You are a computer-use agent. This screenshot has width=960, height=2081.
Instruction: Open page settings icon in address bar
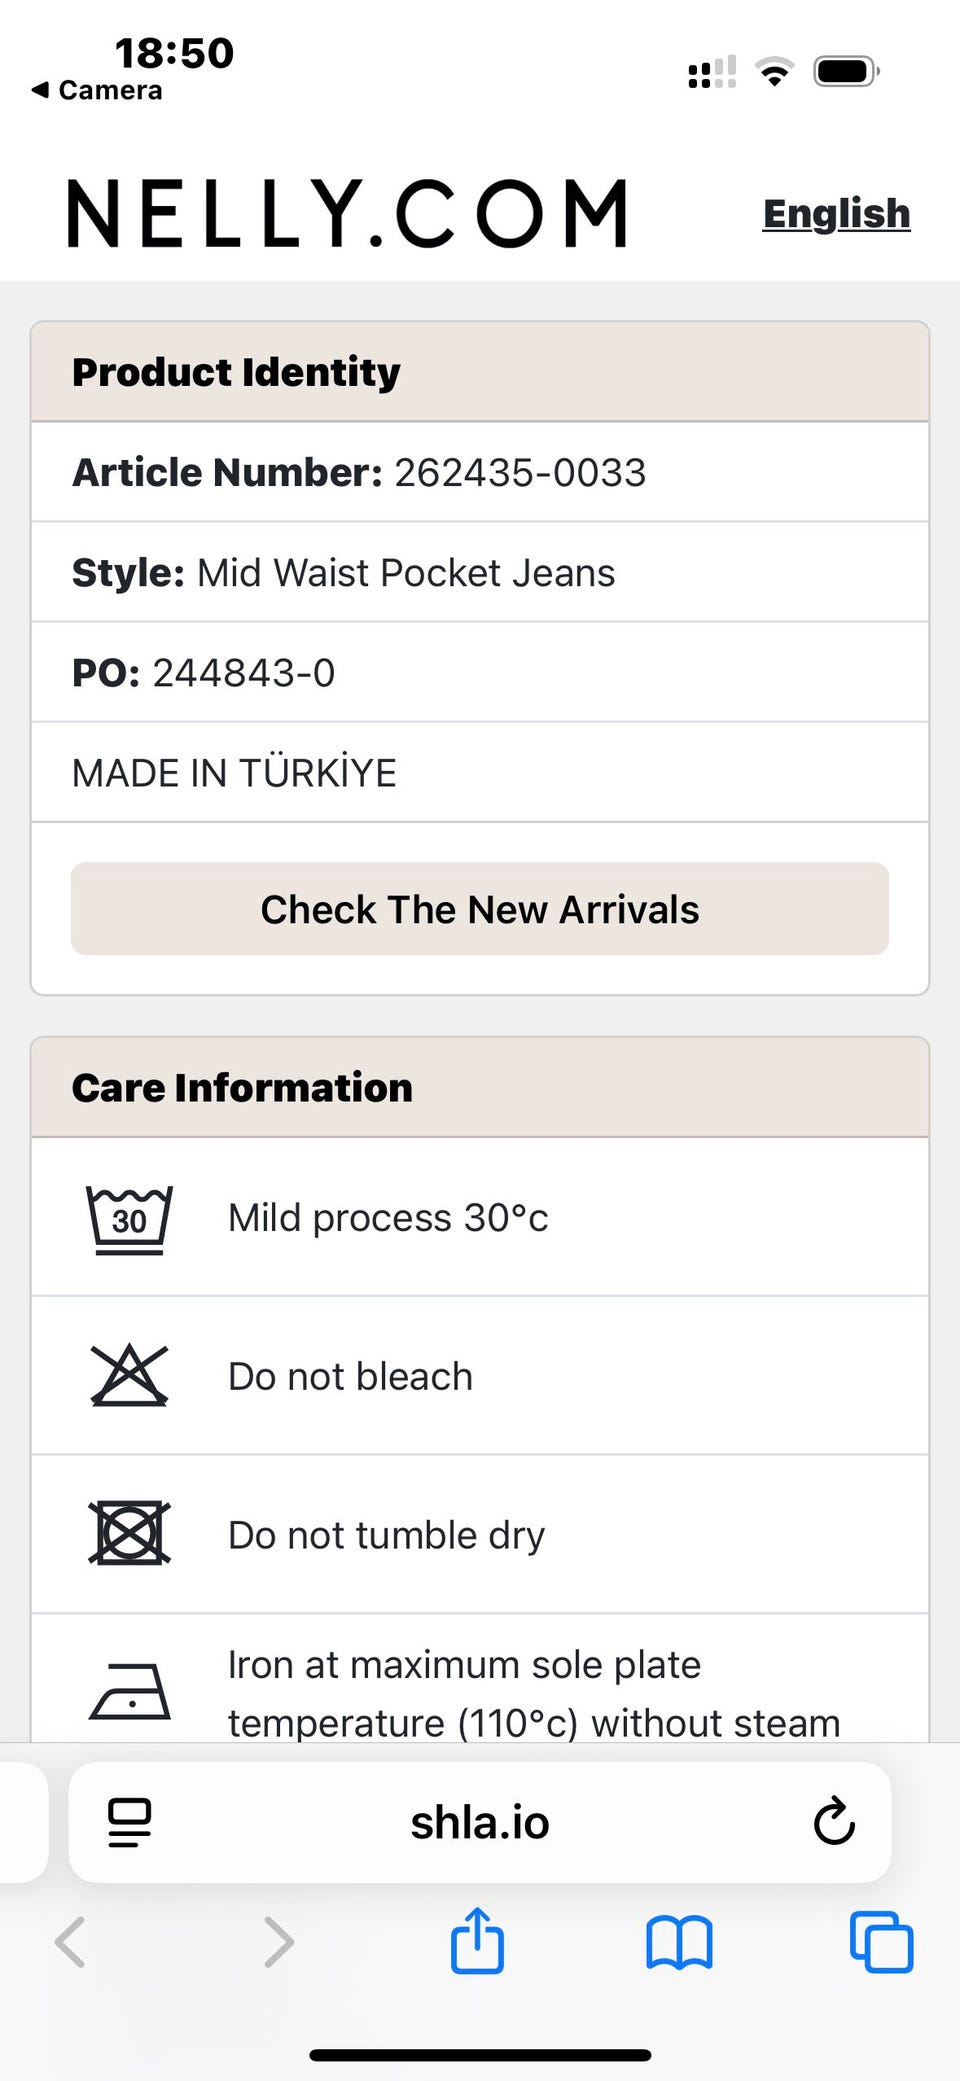130,1822
